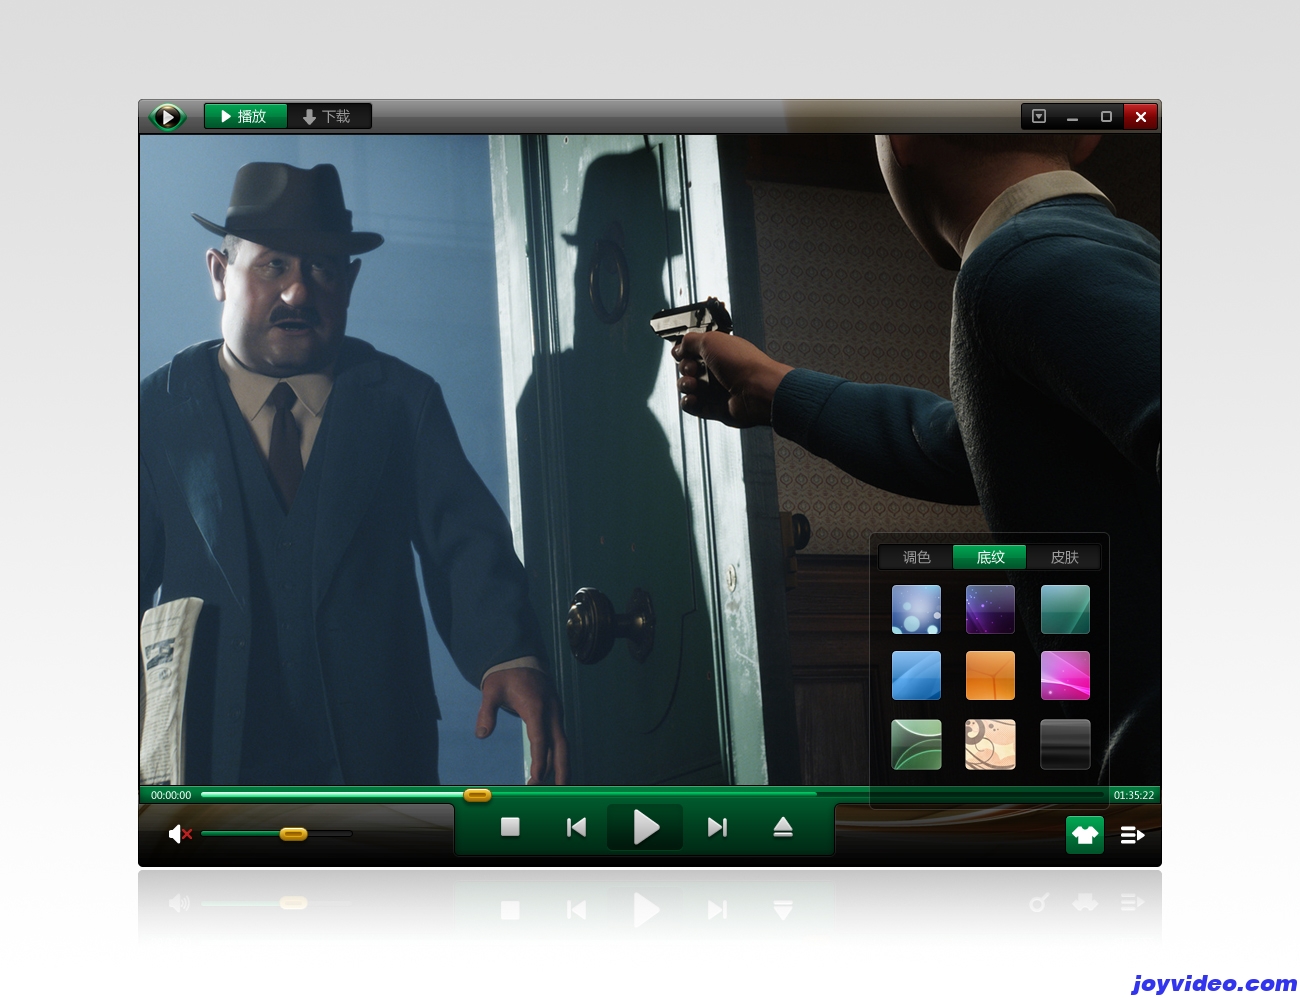This screenshot has width=1300, height=1000.
Task: Click elapsed time 00:00:00
Action: click(x=171, y=795)
